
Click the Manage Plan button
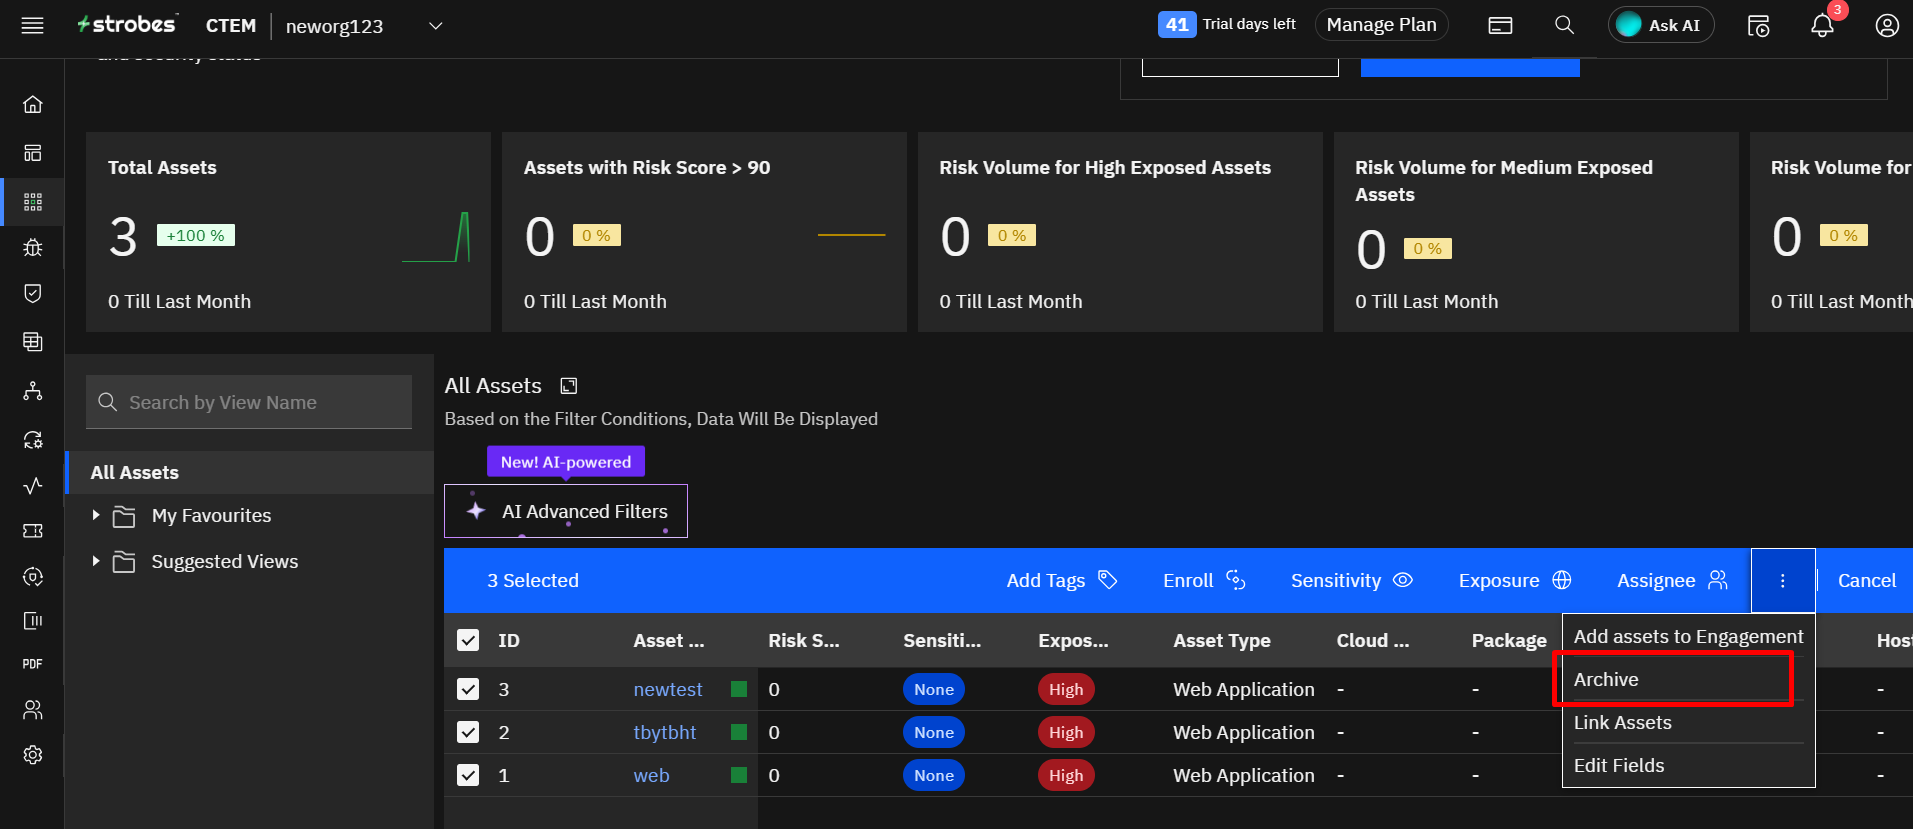click(1381, 25)
